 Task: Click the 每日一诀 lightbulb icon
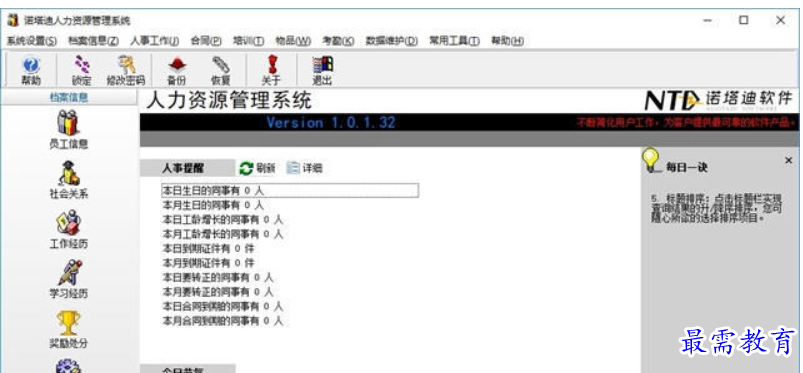[651, 160]
